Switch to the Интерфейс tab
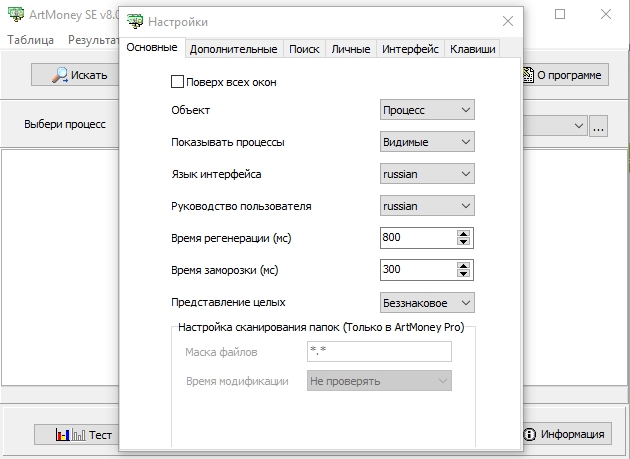Image resolution: width=630 pixels, height=459 pixels. tap(410, 49)
